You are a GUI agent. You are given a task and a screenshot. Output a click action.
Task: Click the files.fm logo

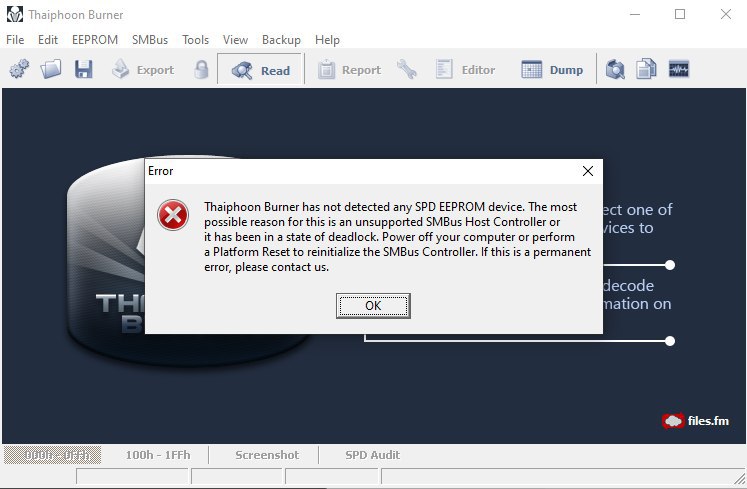[x=696, y=421]
